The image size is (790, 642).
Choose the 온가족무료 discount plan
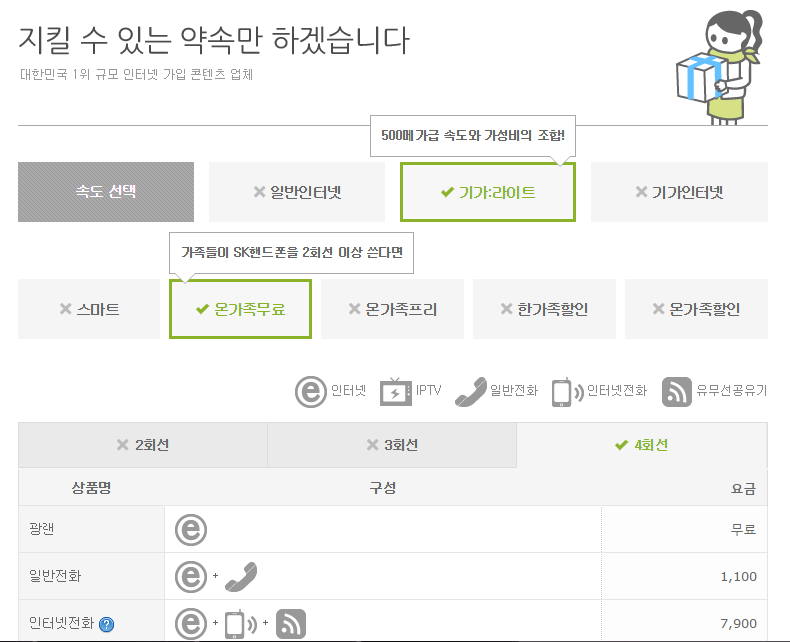coord(240,309)
